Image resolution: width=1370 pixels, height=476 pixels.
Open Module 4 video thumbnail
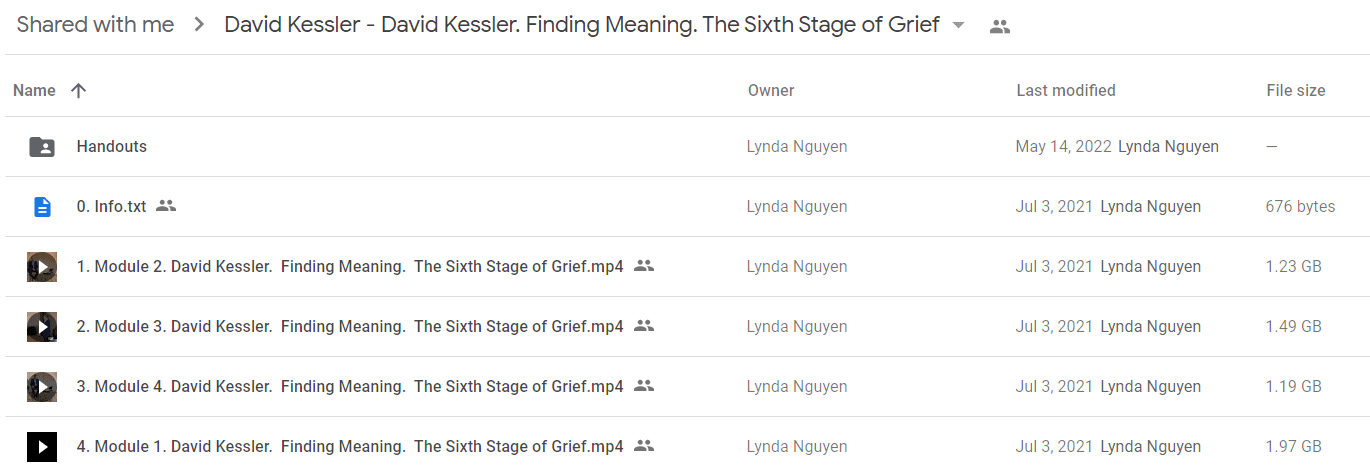(42, 387)
